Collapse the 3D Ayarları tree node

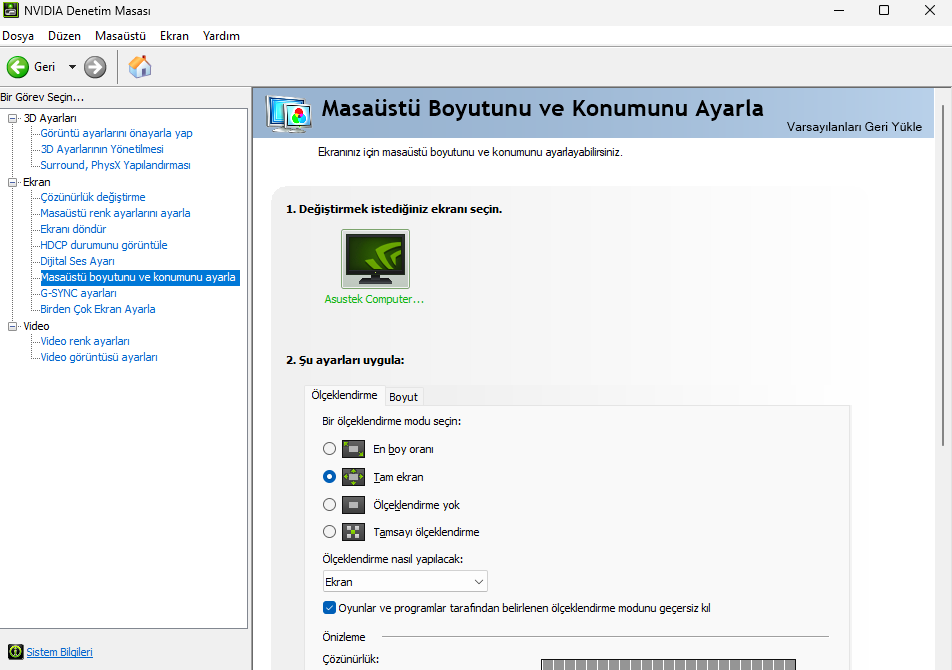pyautogui.click(x=13, y=118)
